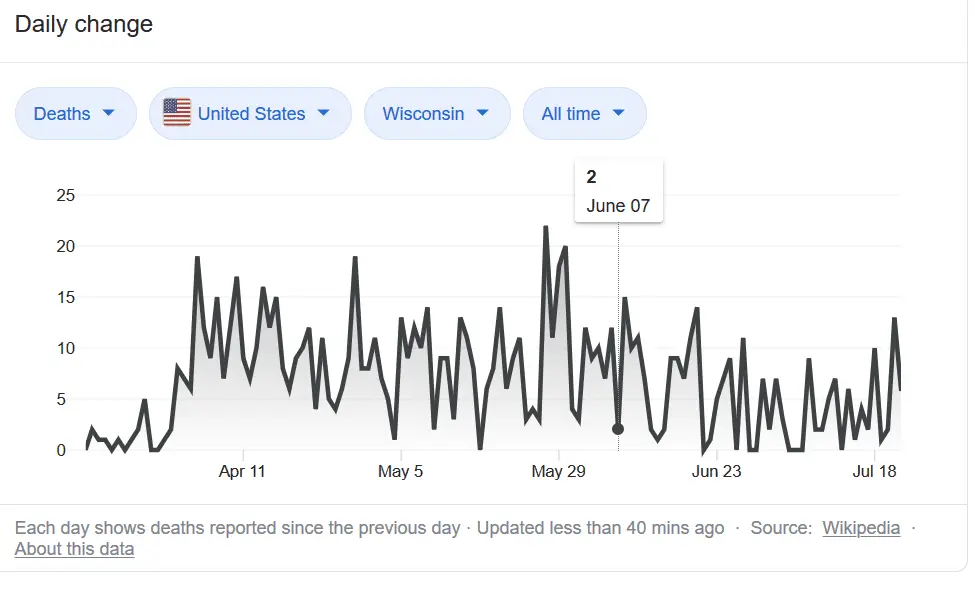
Task: Click the caret arrow beside Wisconsin
Action: [483, 113]
